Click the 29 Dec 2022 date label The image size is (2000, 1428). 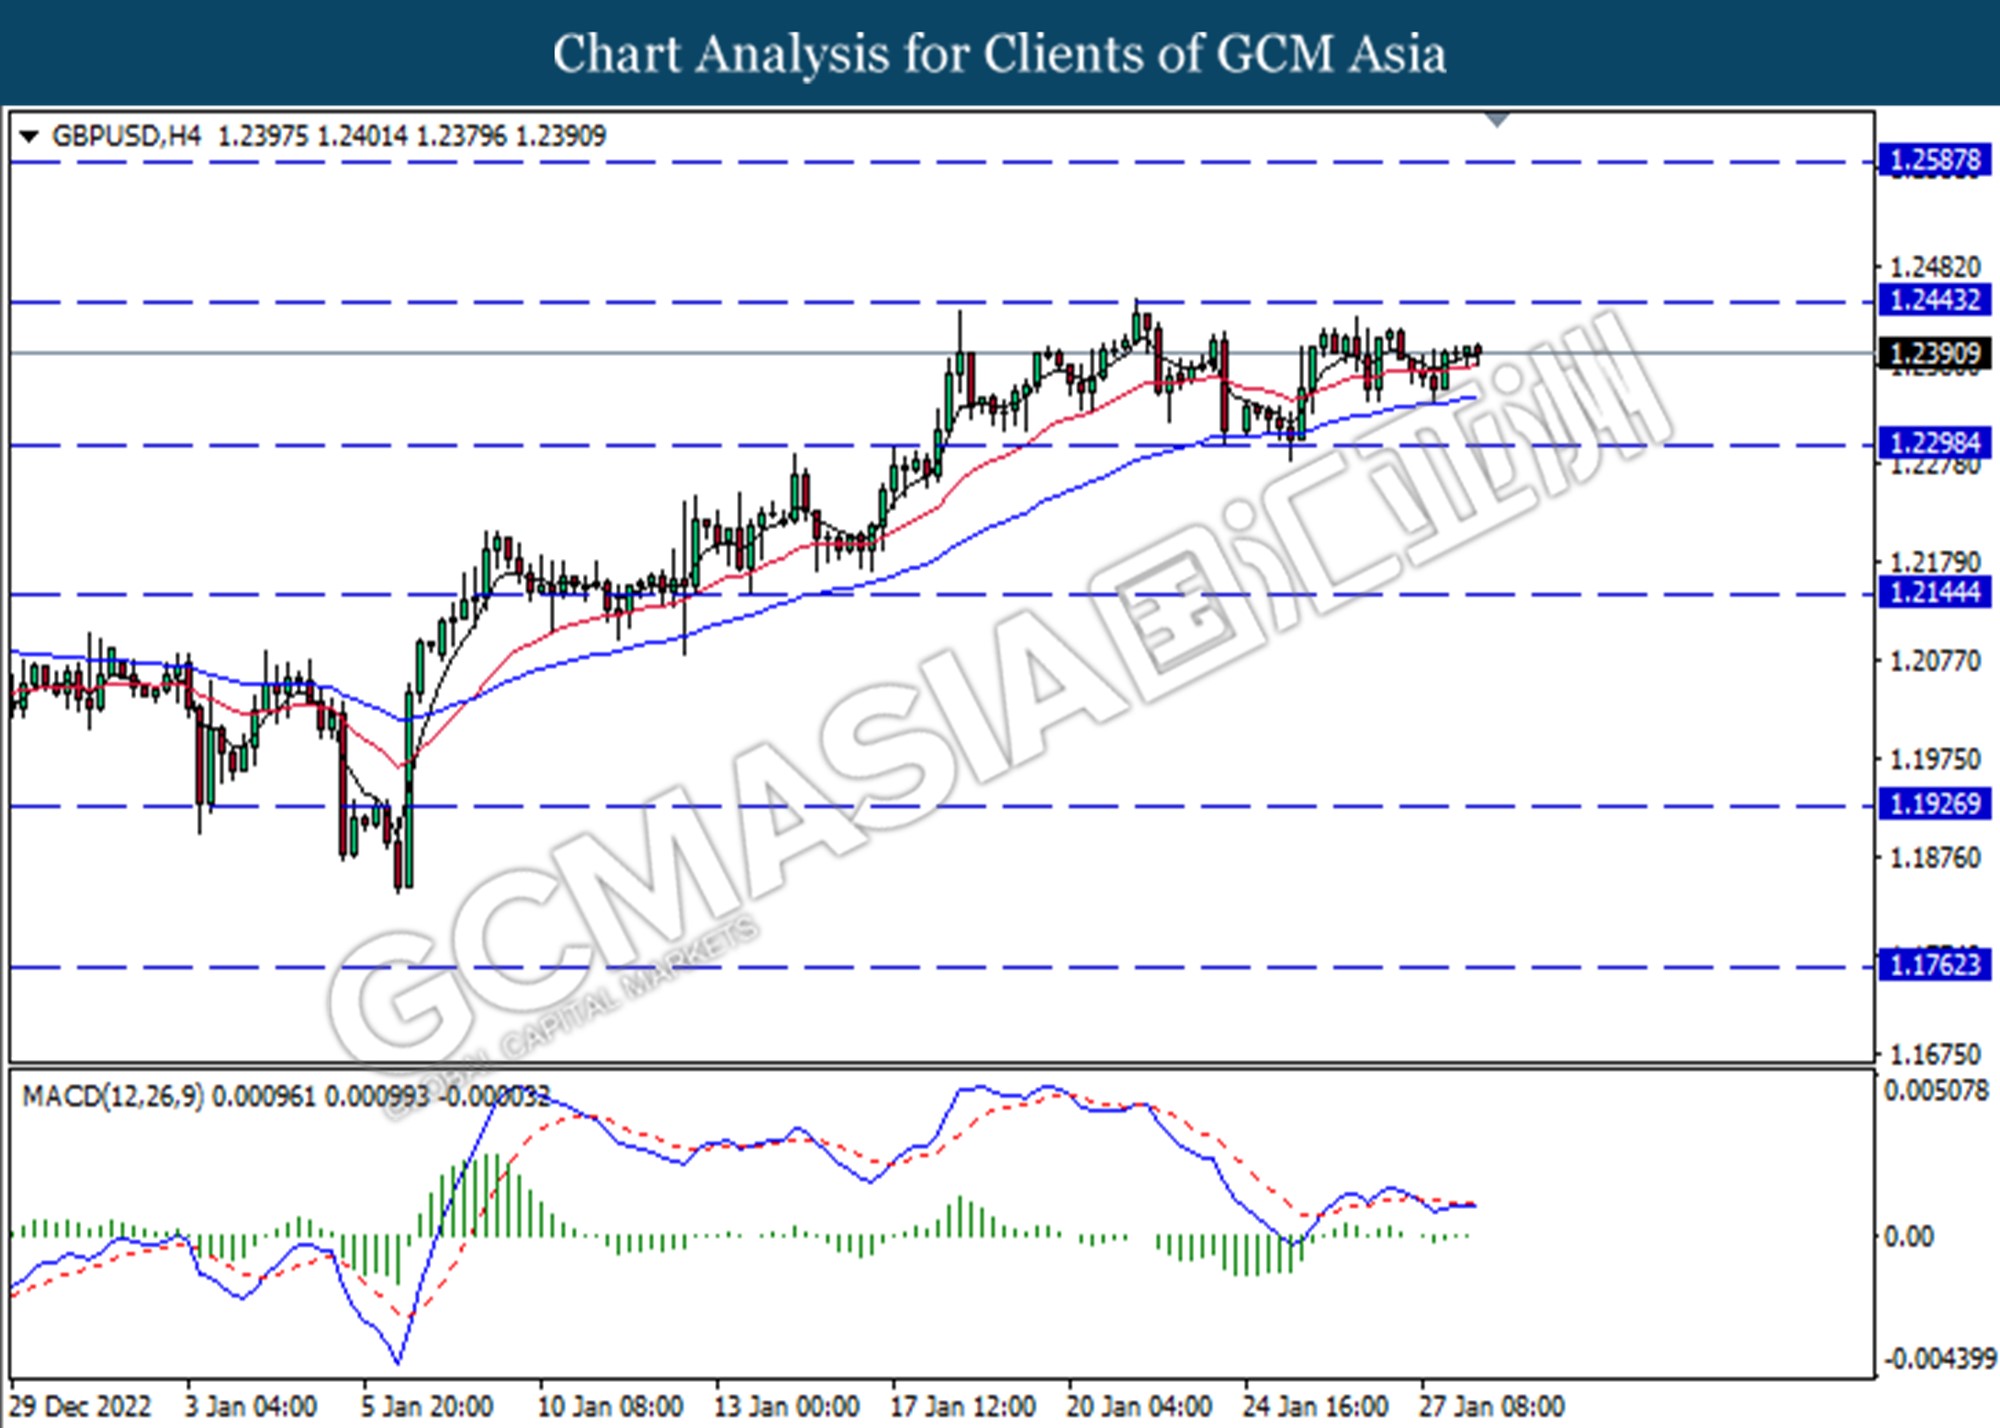(x=81, y=1406)
